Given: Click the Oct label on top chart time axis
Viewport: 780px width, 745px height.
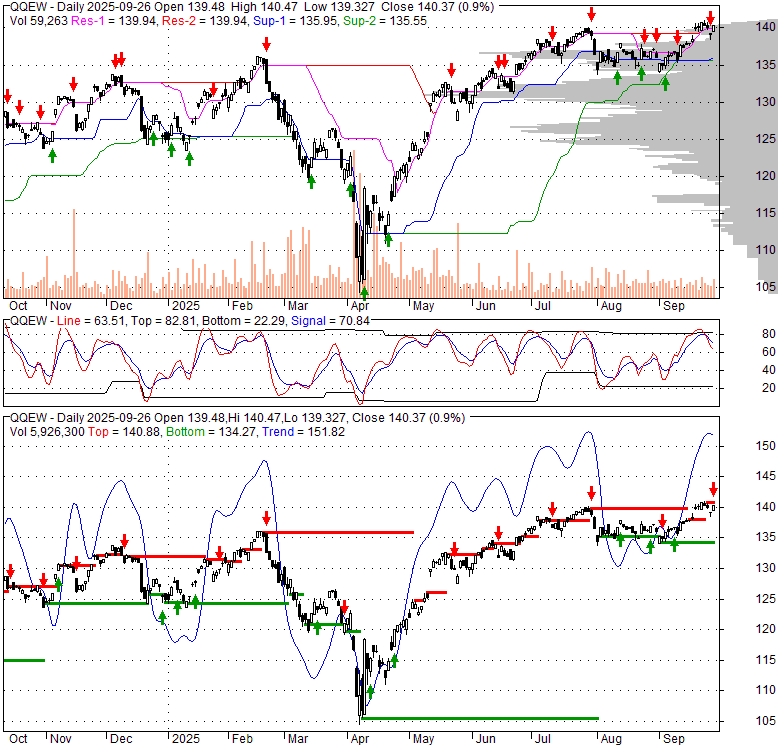Looking at the screenshot, I should point(18,306).
